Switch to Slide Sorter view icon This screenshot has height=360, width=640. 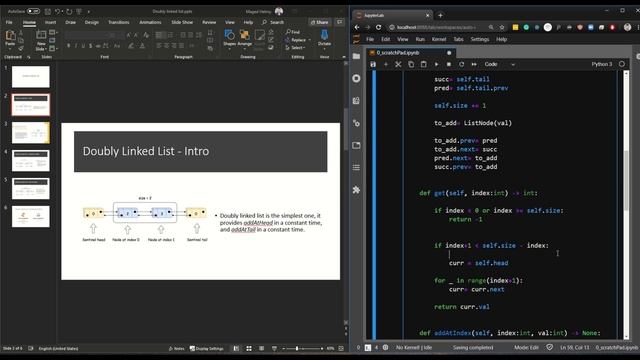249,349
